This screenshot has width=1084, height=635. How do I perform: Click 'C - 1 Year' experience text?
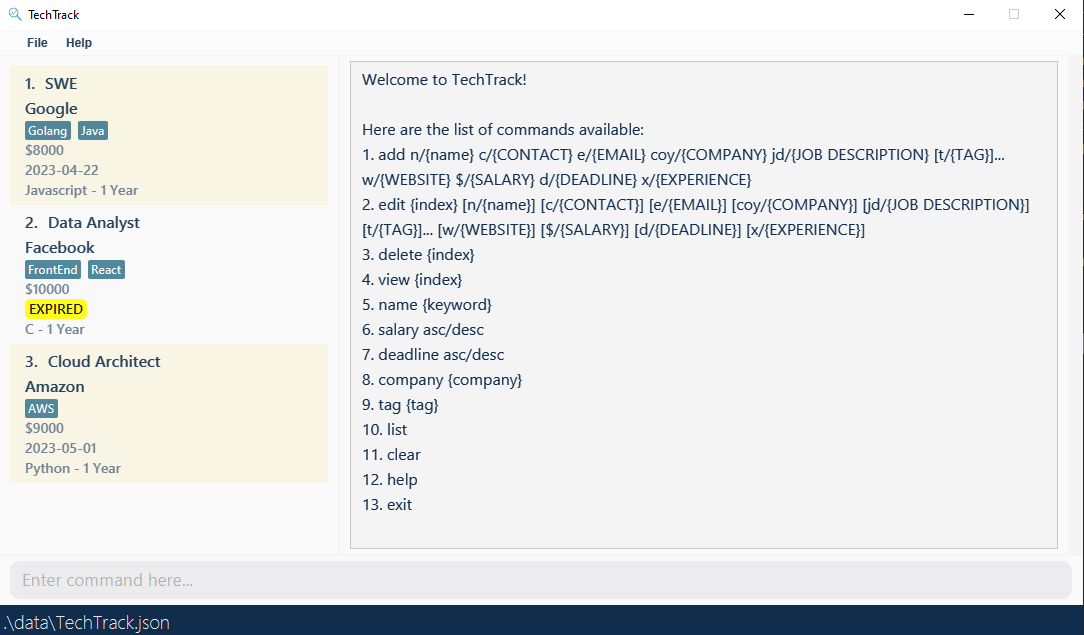tap(55, 329)
